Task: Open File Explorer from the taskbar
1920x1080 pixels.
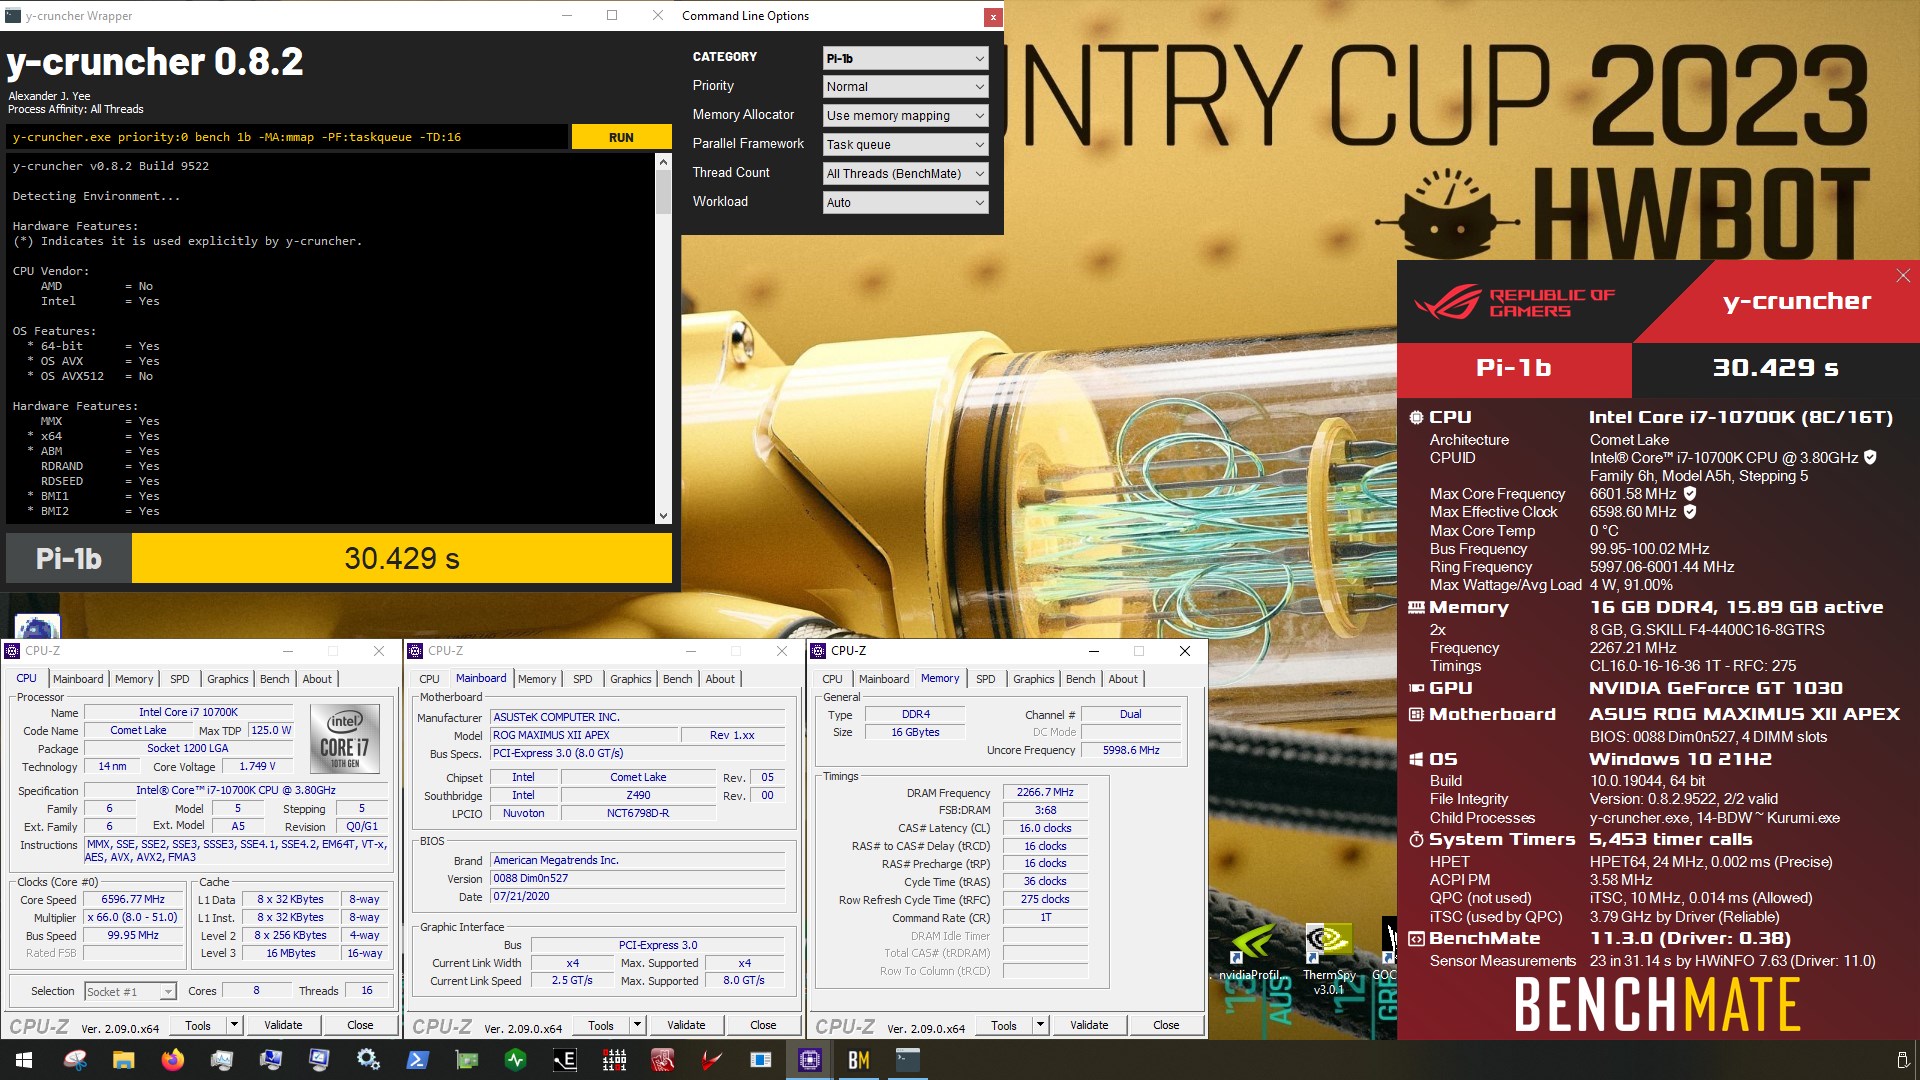Action: (x=123, y=1060)
